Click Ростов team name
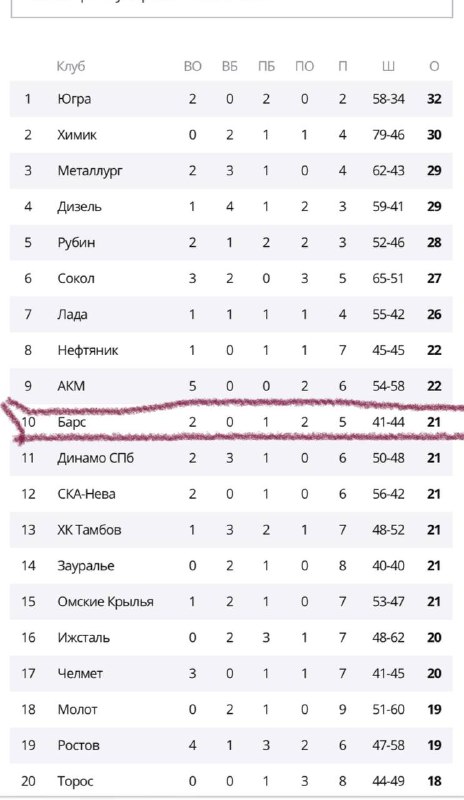 [x=78, y=745]
